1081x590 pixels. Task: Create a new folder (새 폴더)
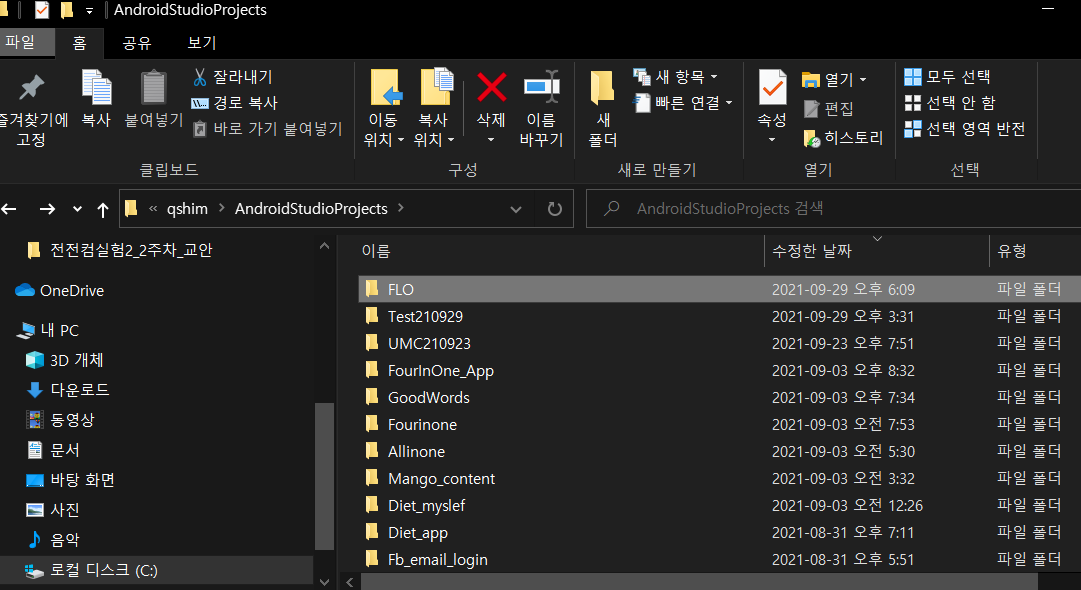(x=602, y=88)
